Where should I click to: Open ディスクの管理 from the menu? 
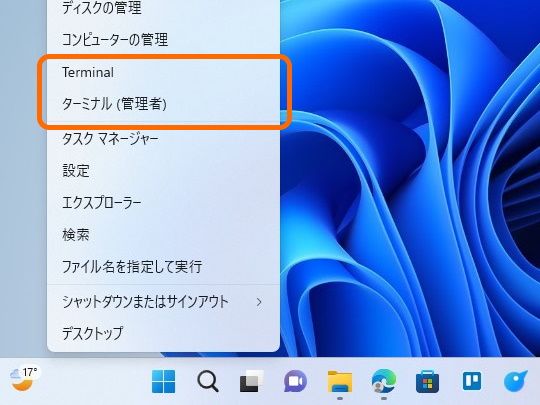[163, 8]
